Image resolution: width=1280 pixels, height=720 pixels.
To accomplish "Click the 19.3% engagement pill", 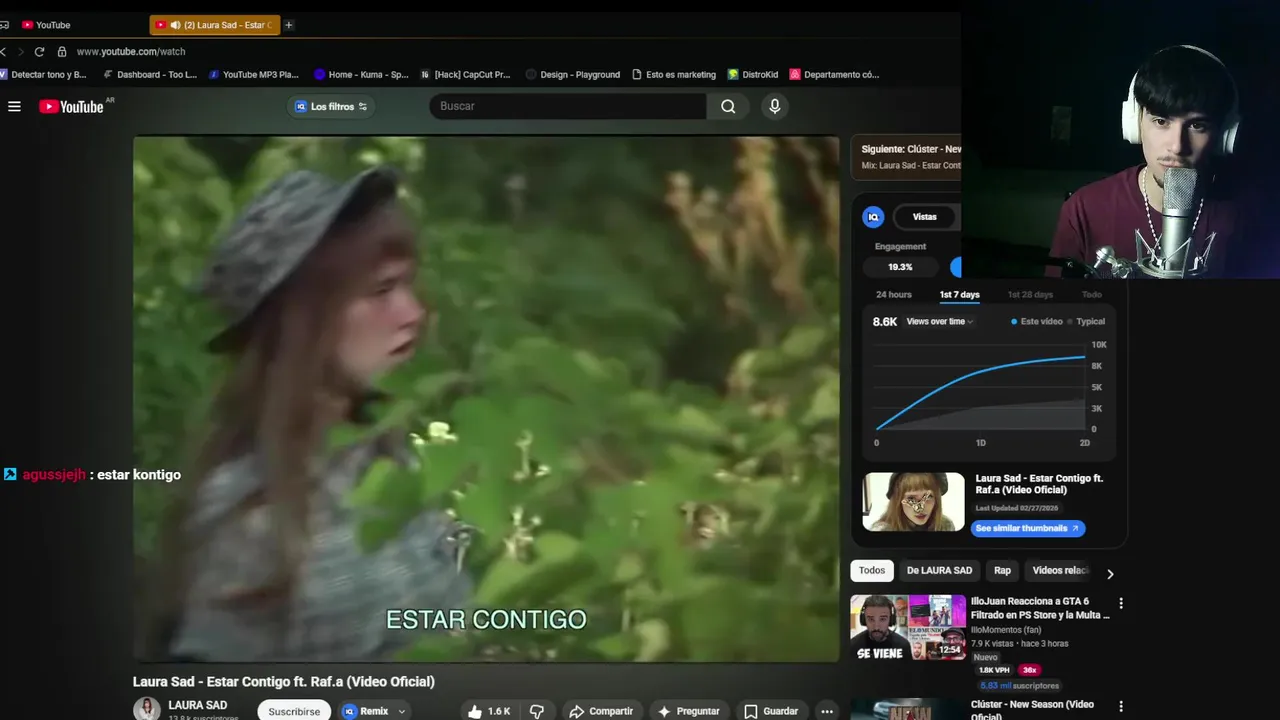I will tap(900, 267).
